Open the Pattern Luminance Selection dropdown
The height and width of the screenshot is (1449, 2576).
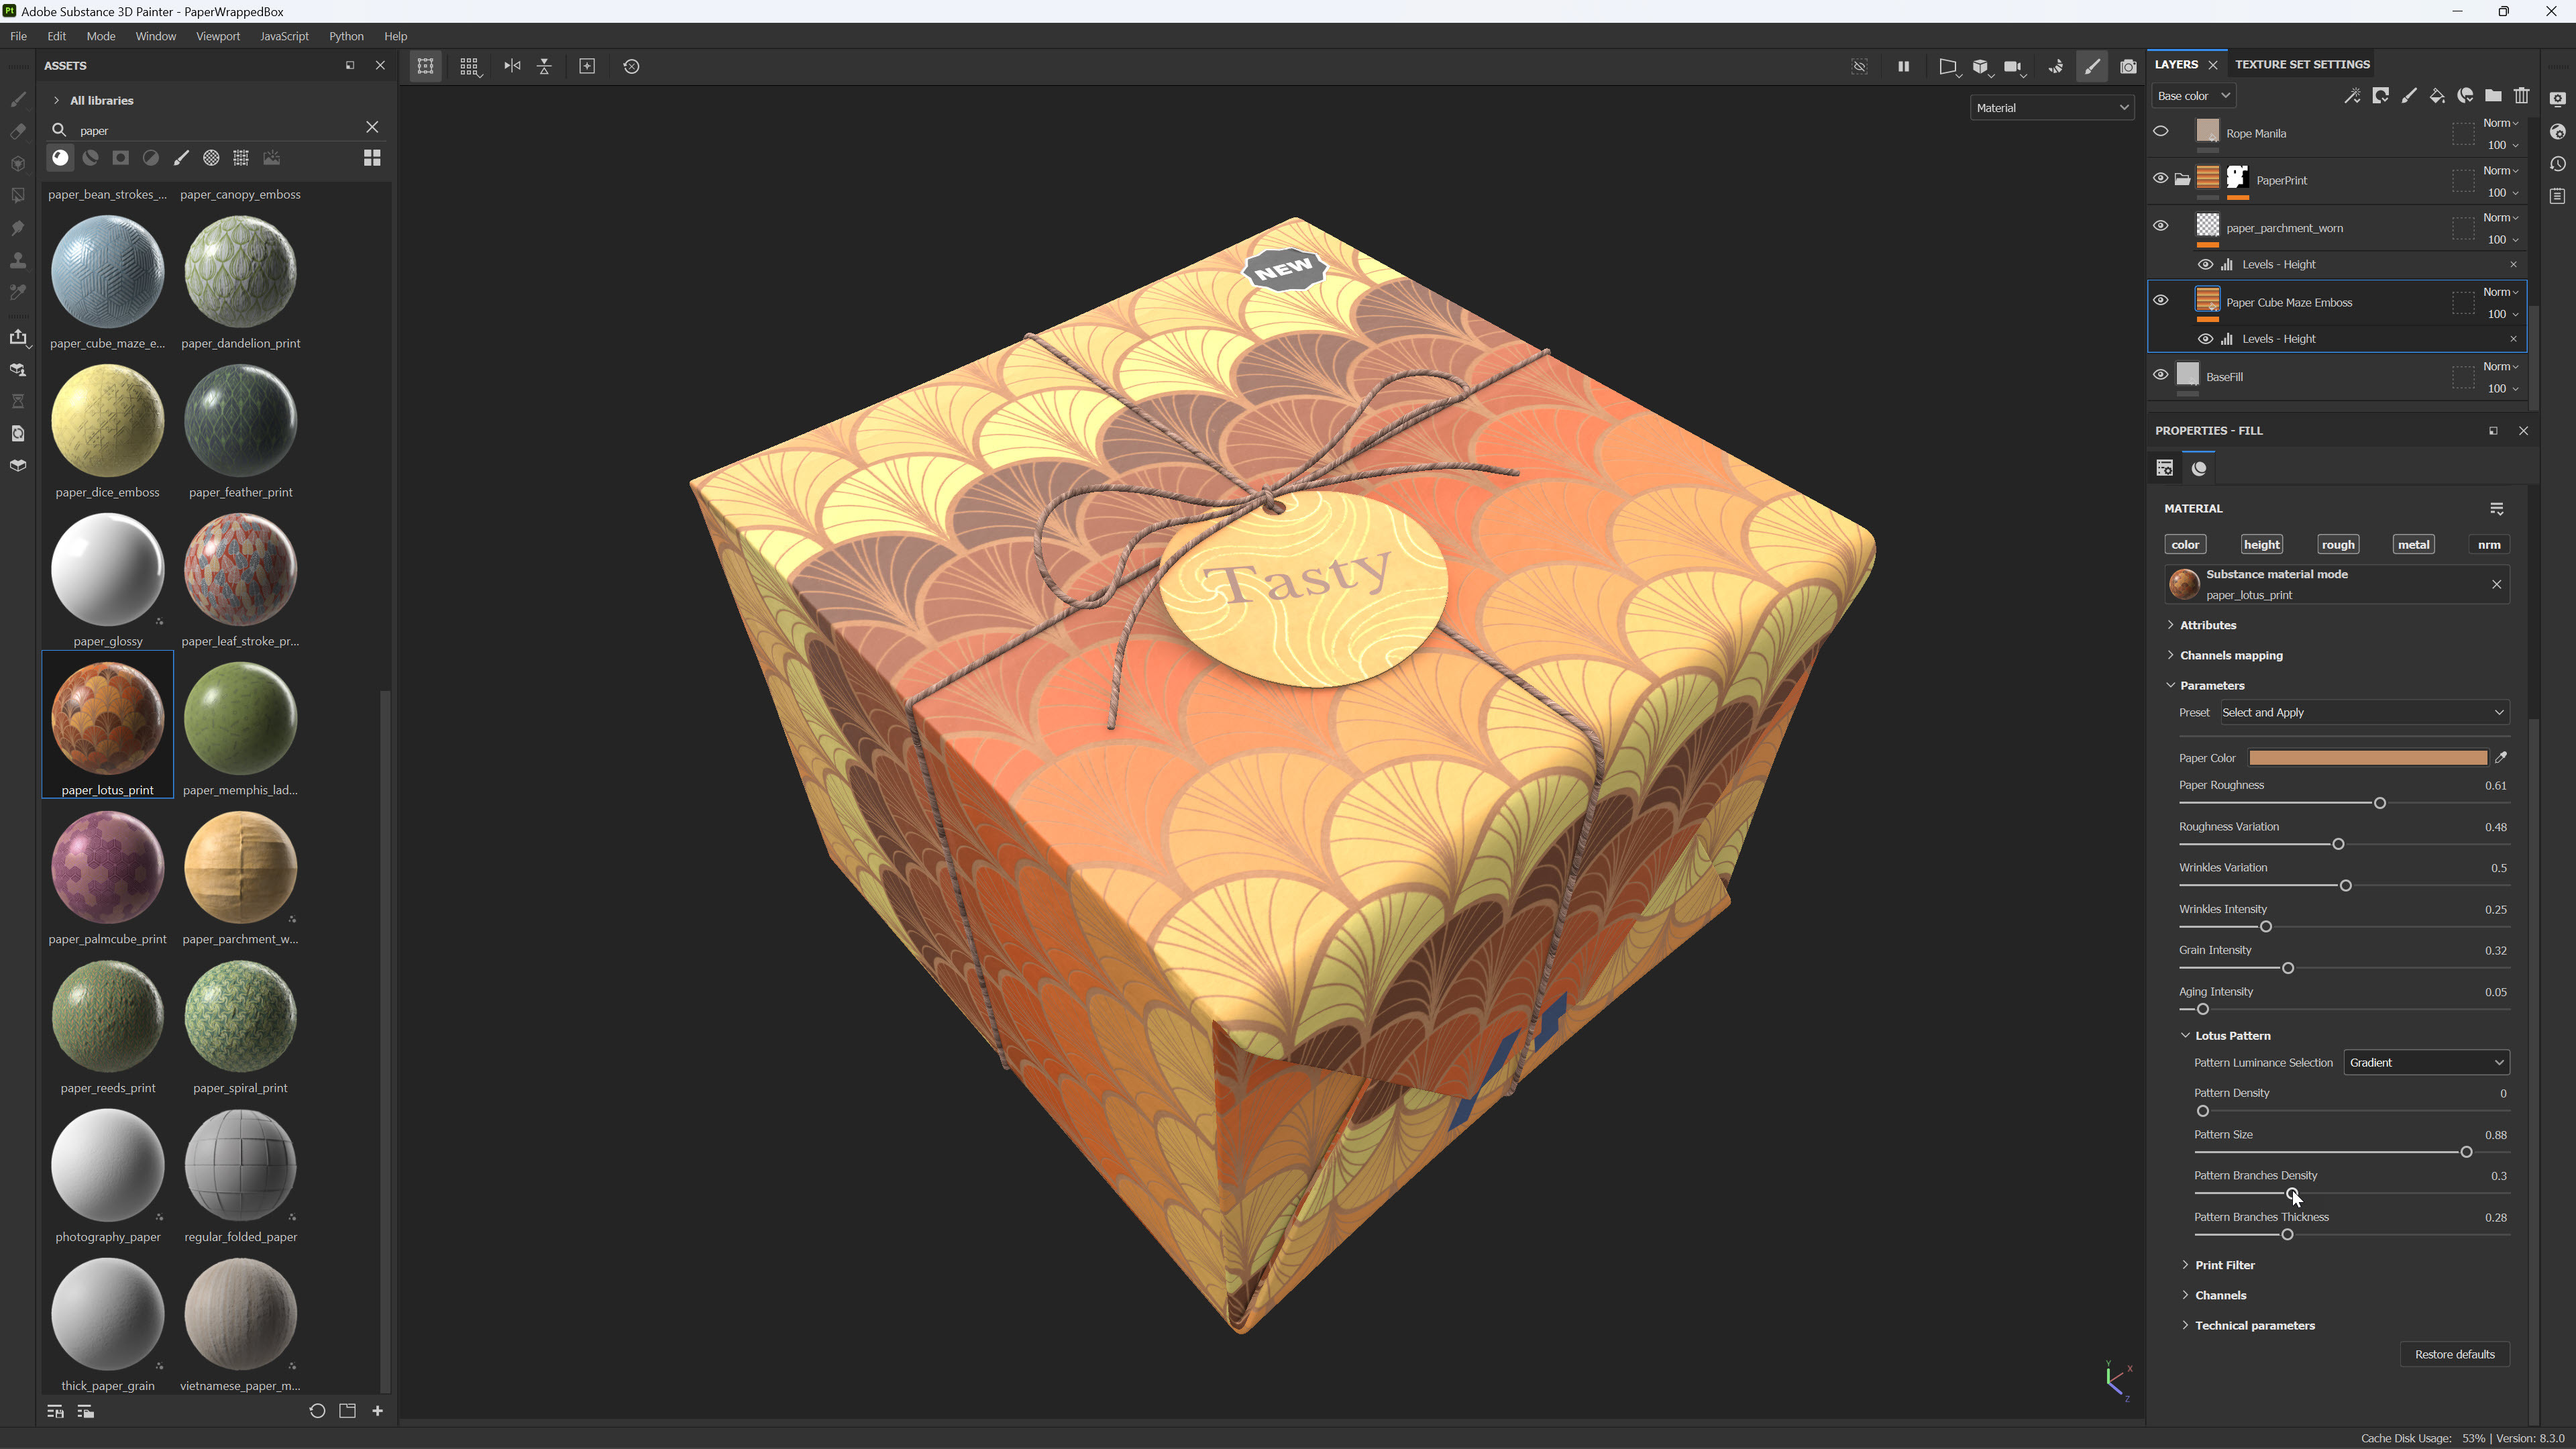[x=2426, y=1063]
